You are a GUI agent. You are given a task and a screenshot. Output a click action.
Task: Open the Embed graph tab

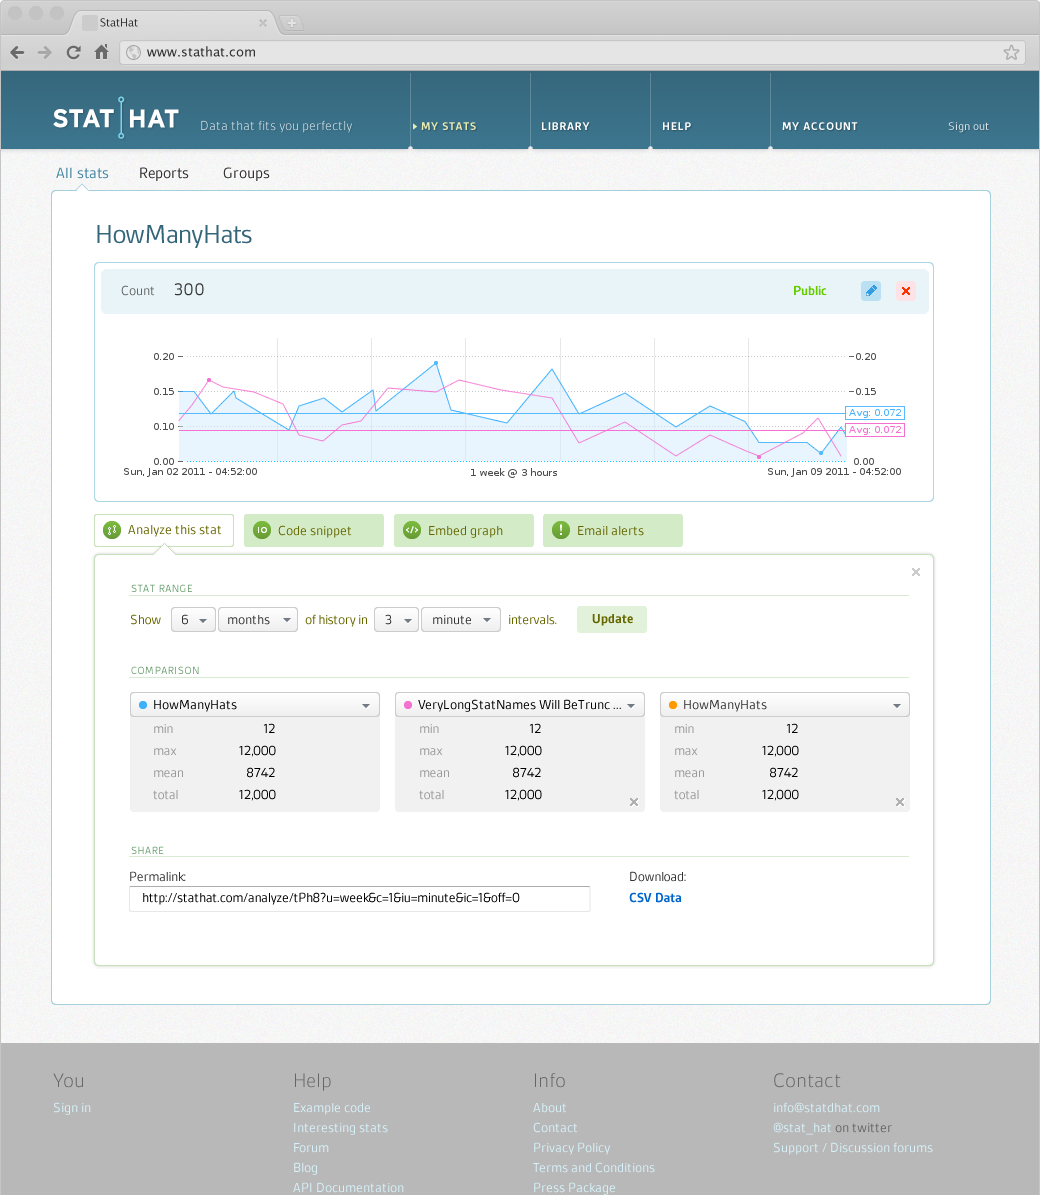[464, 531]
